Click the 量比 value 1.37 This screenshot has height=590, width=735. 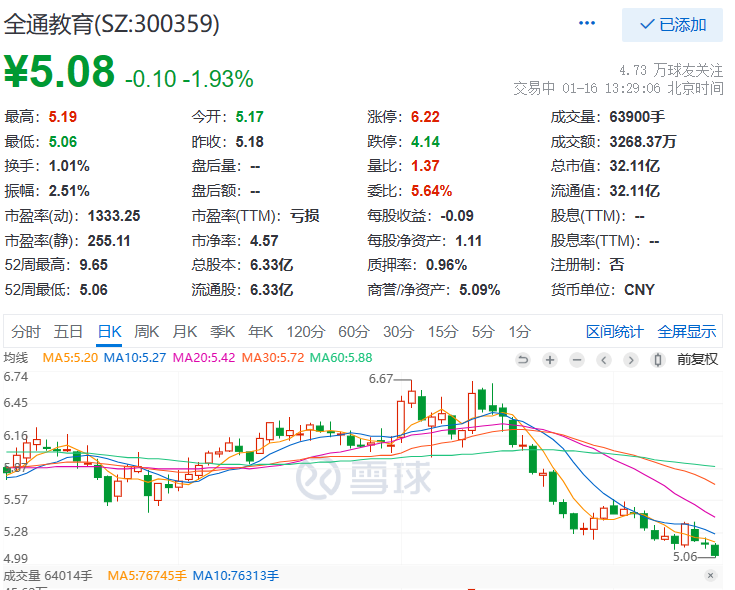click(x=425, y=166)
